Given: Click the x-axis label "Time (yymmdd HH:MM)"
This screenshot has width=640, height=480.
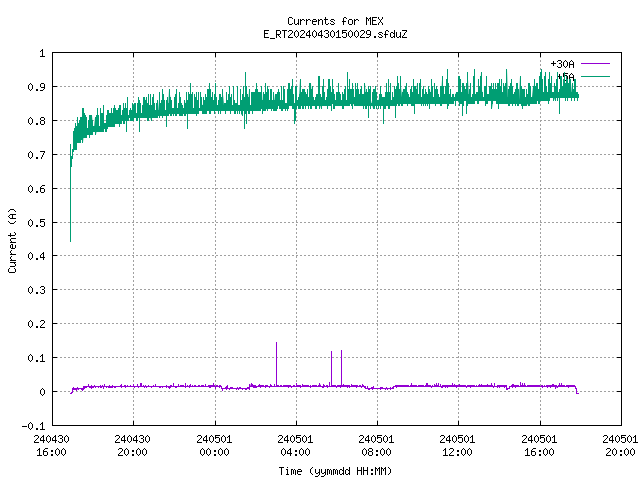Looking at the screenshot, I should tap(335, 471).
